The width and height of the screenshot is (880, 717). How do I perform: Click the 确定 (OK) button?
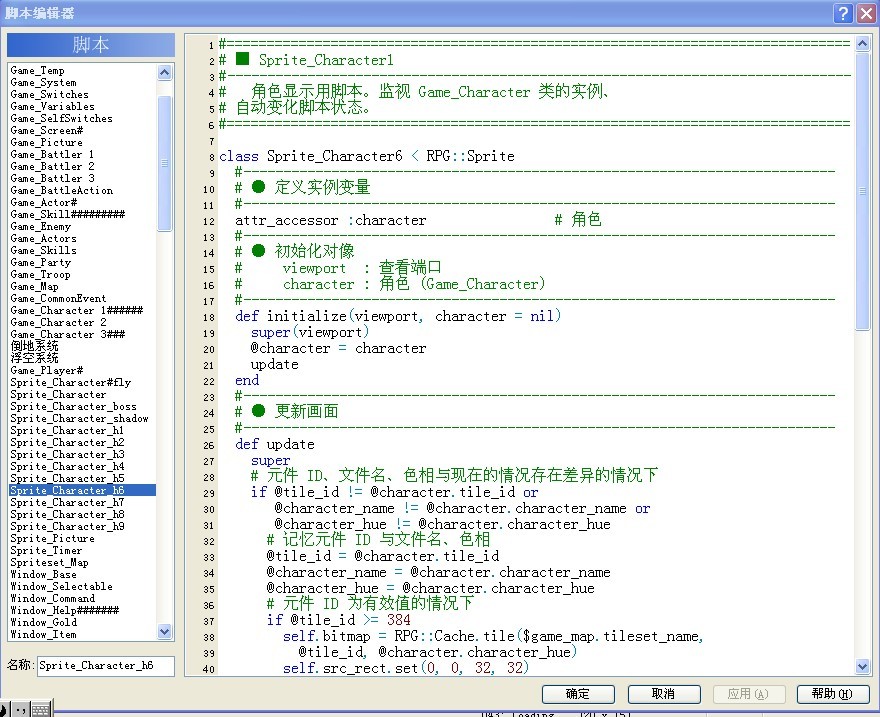pos(578,694)
